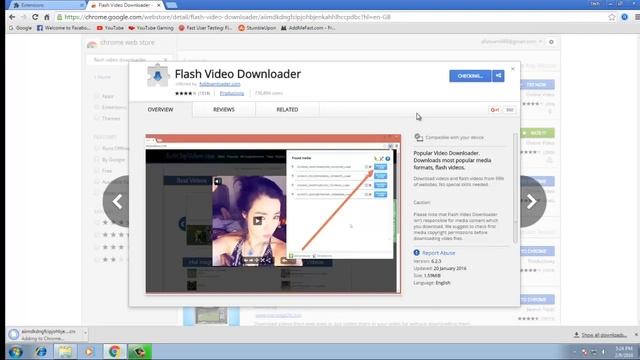Open the Chrome user profile icon

click(624, 17)
